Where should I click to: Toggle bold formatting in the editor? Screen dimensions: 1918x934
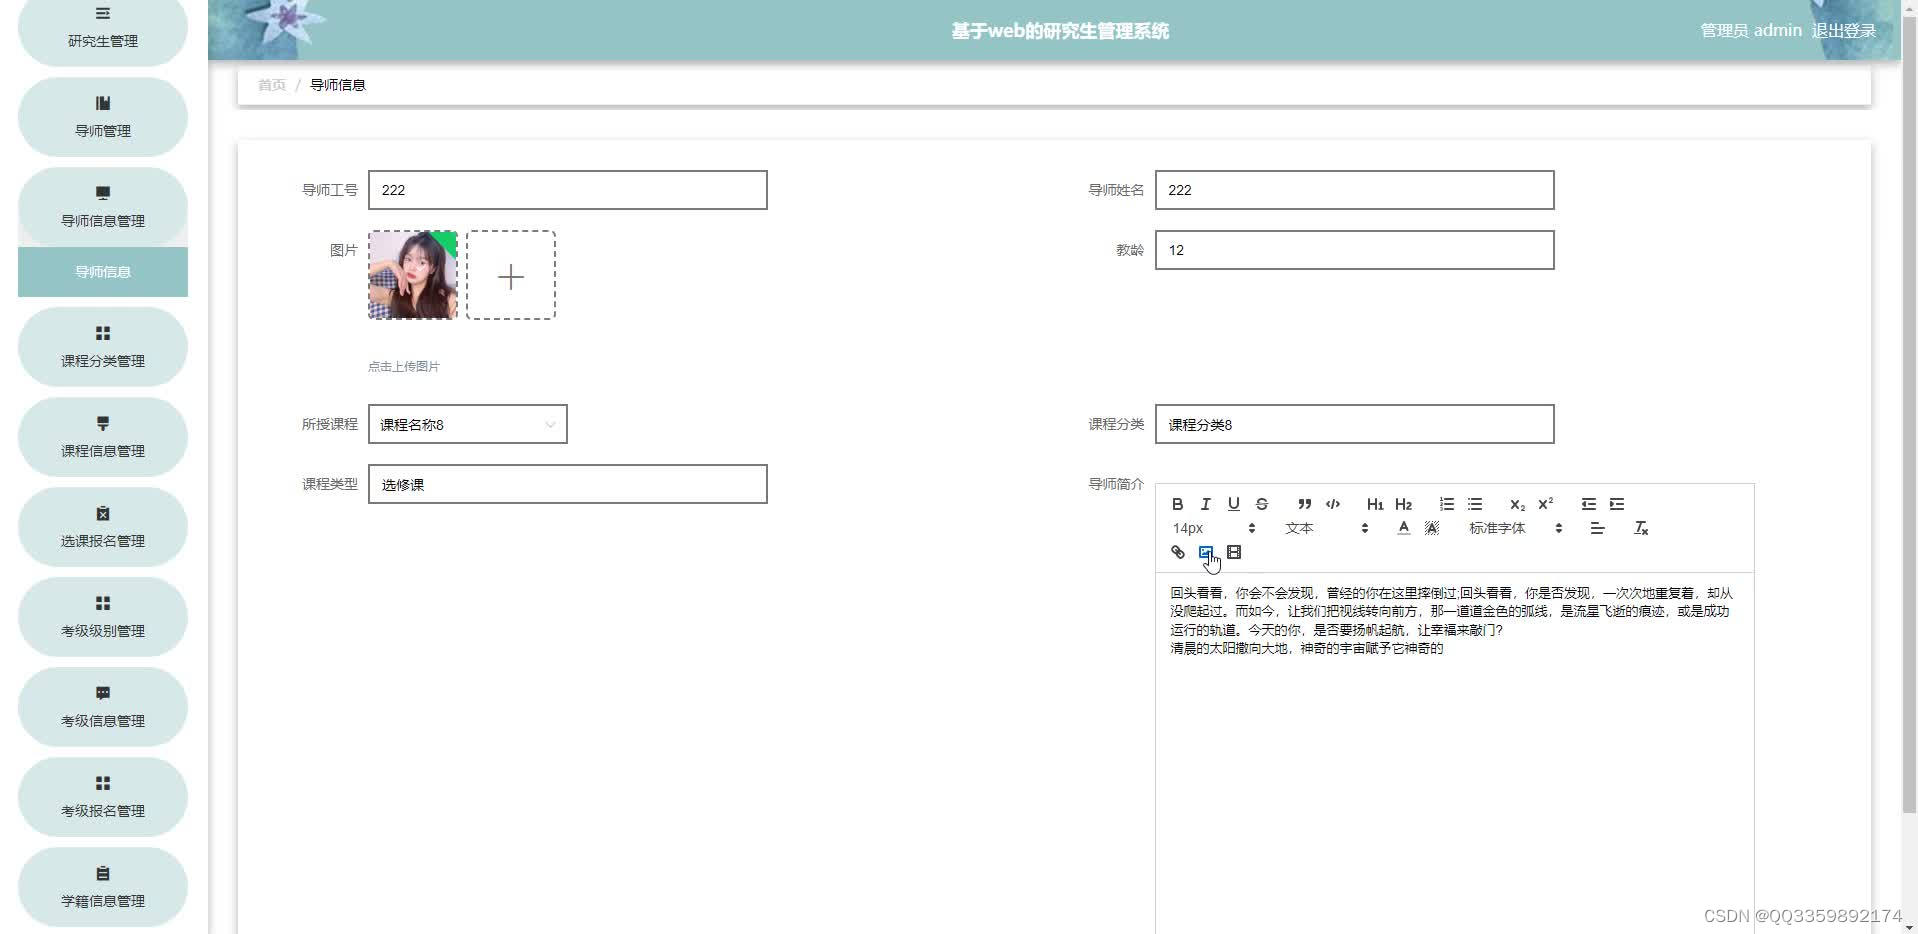[1177, 504]
